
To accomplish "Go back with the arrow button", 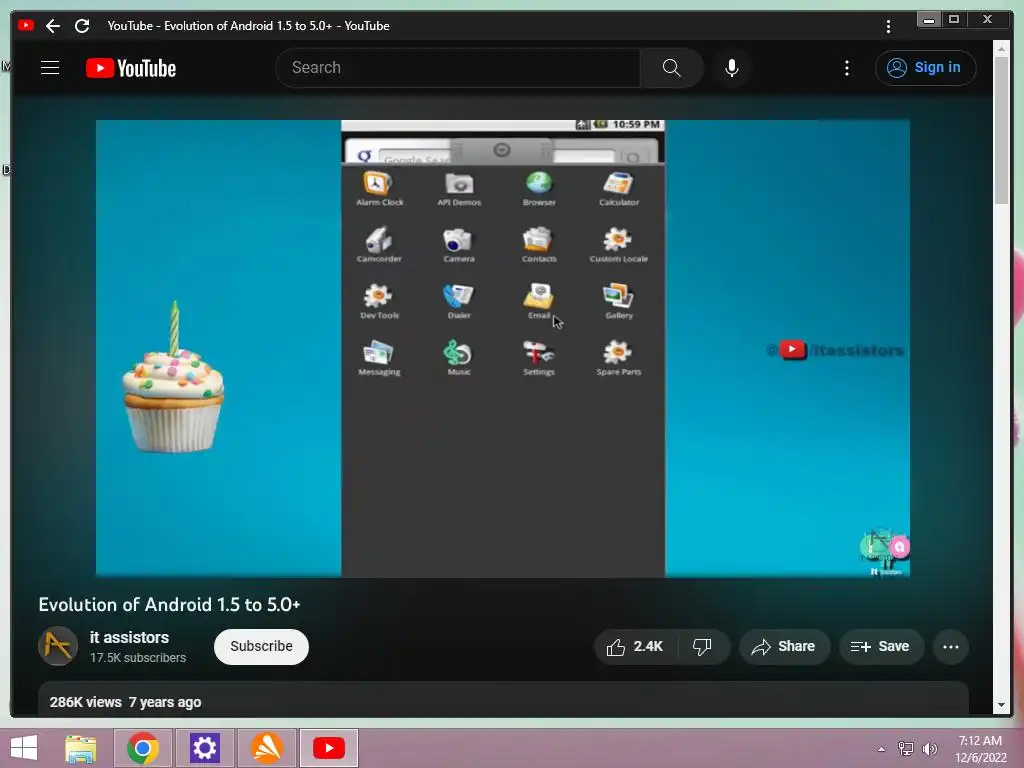I will point(53,26).
